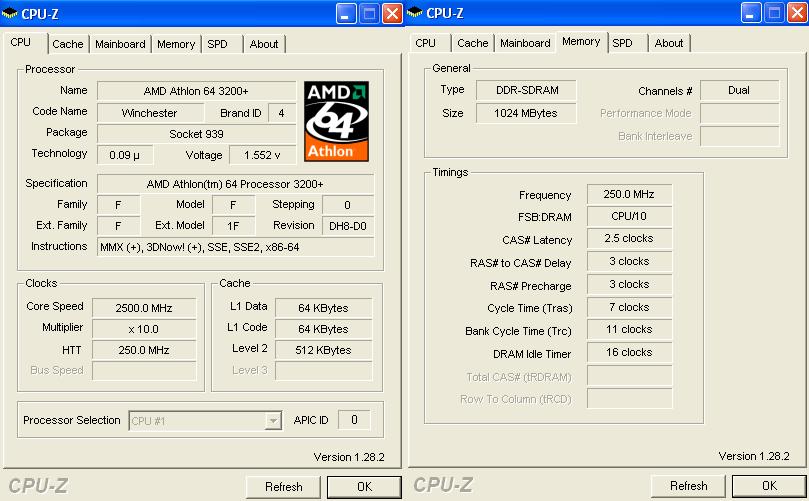Close the left CPU-Z window

[392, 13]
